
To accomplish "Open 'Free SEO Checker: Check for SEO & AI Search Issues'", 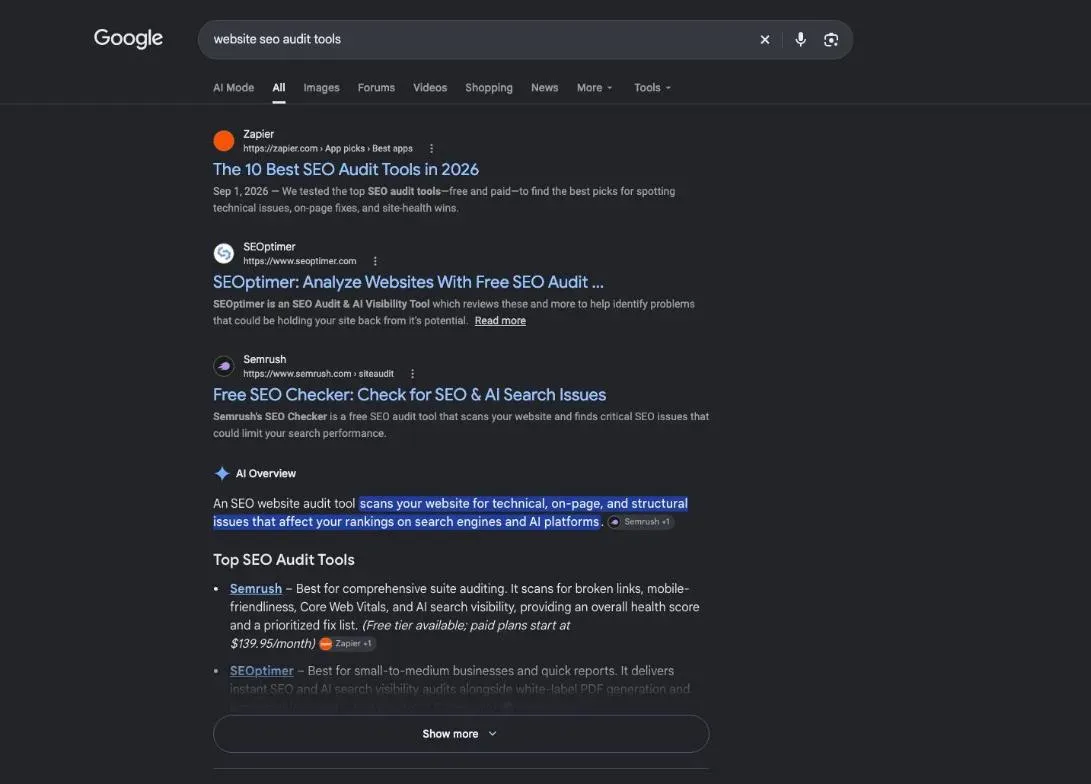I will [409, 394].
